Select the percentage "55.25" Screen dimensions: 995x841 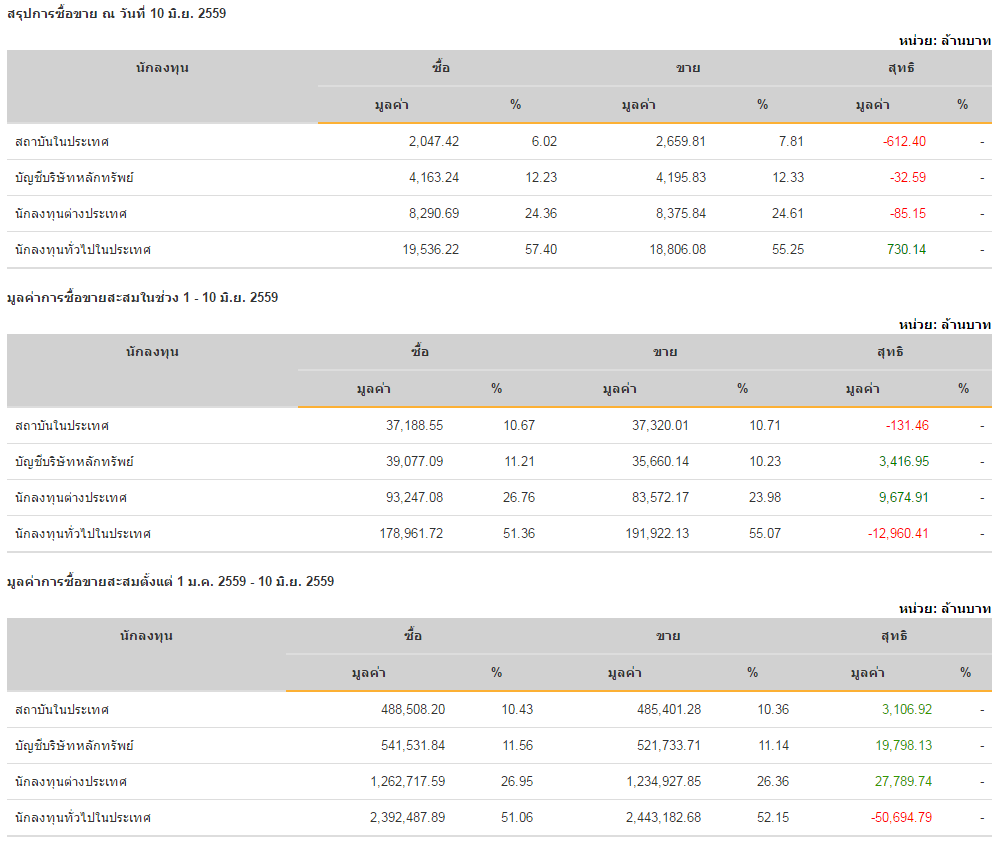tap(787, 250)
